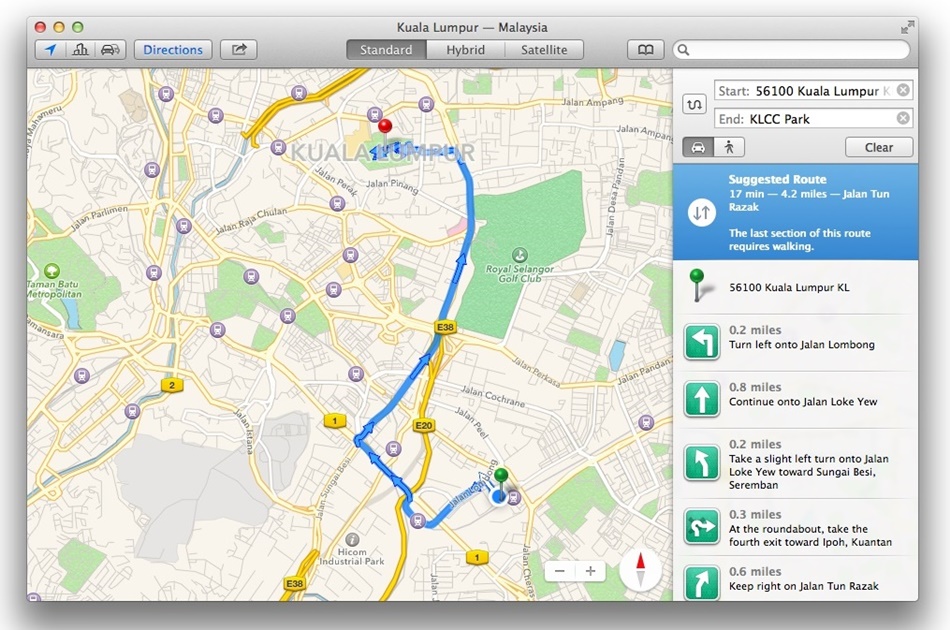Click the E38 highway shield near golf club
Viewport: 950px width, 630px height.
coord(445,327)
